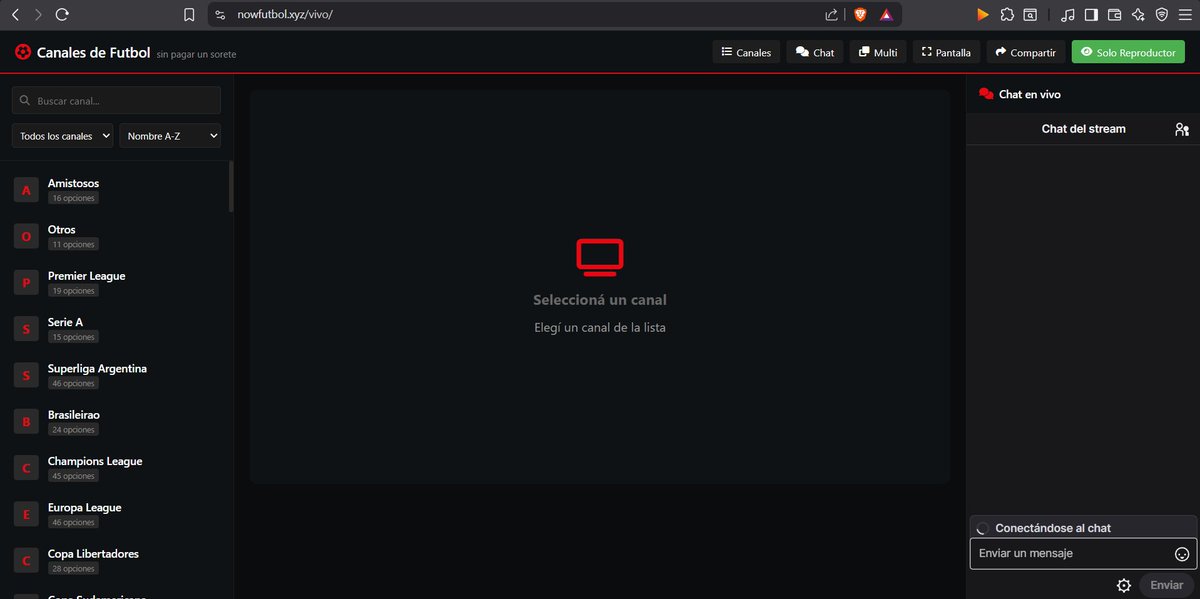Click the letter A badge for Amistosos
The height and width of the screenshot is (599, 1200).
26,190
